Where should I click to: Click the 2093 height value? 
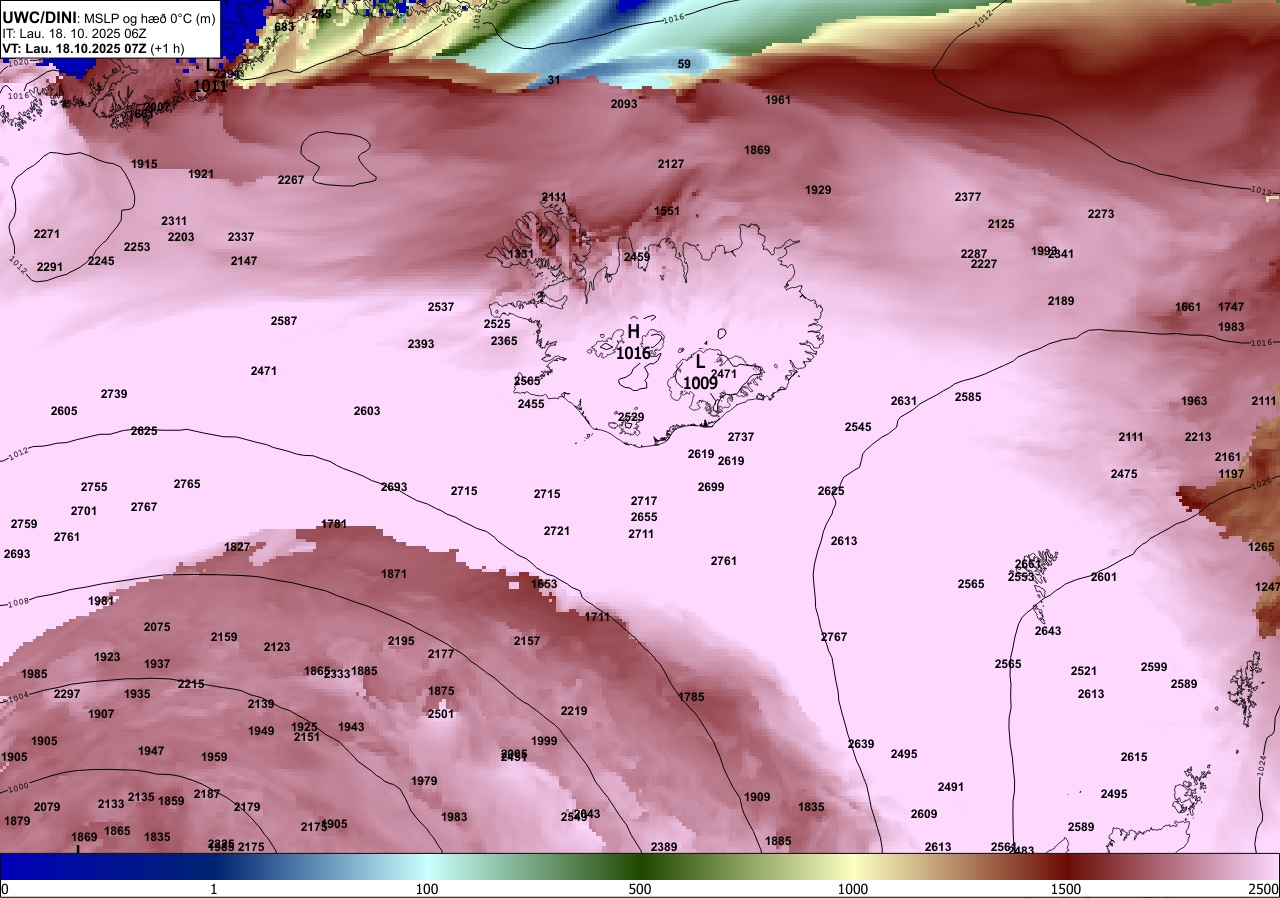[624, 104]
